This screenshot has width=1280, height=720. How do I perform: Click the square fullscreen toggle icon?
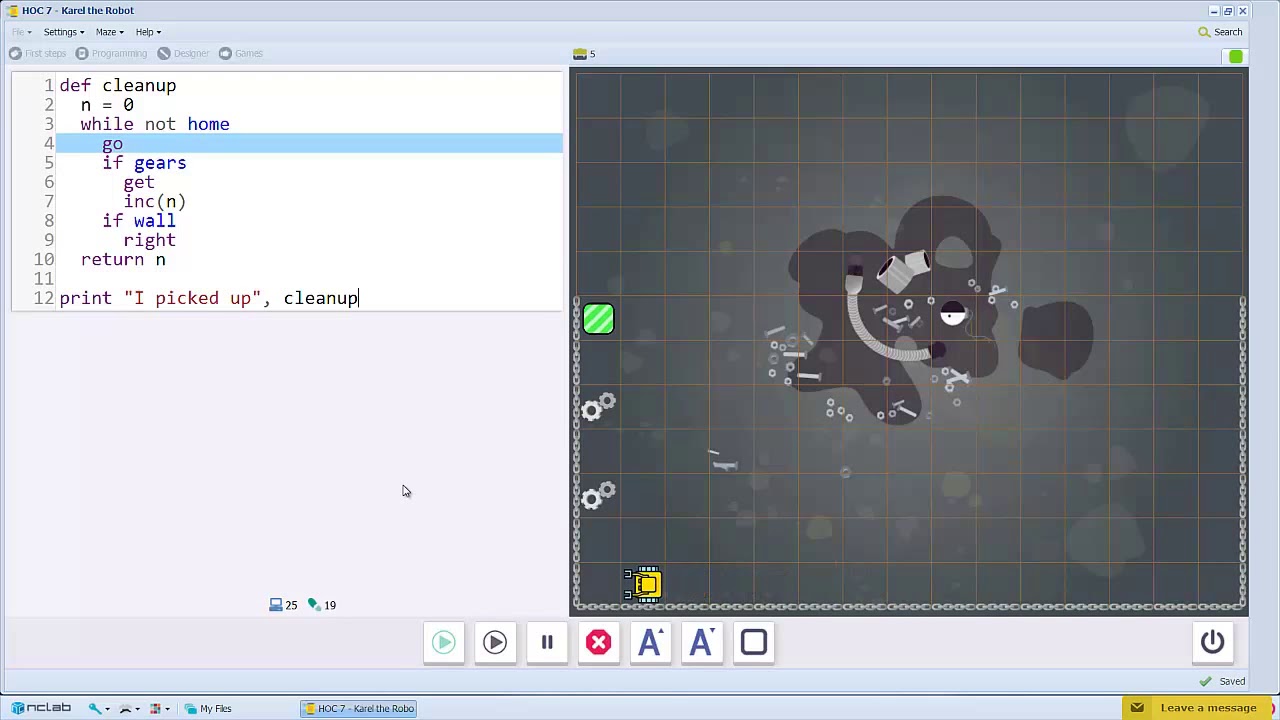point(754,642)
